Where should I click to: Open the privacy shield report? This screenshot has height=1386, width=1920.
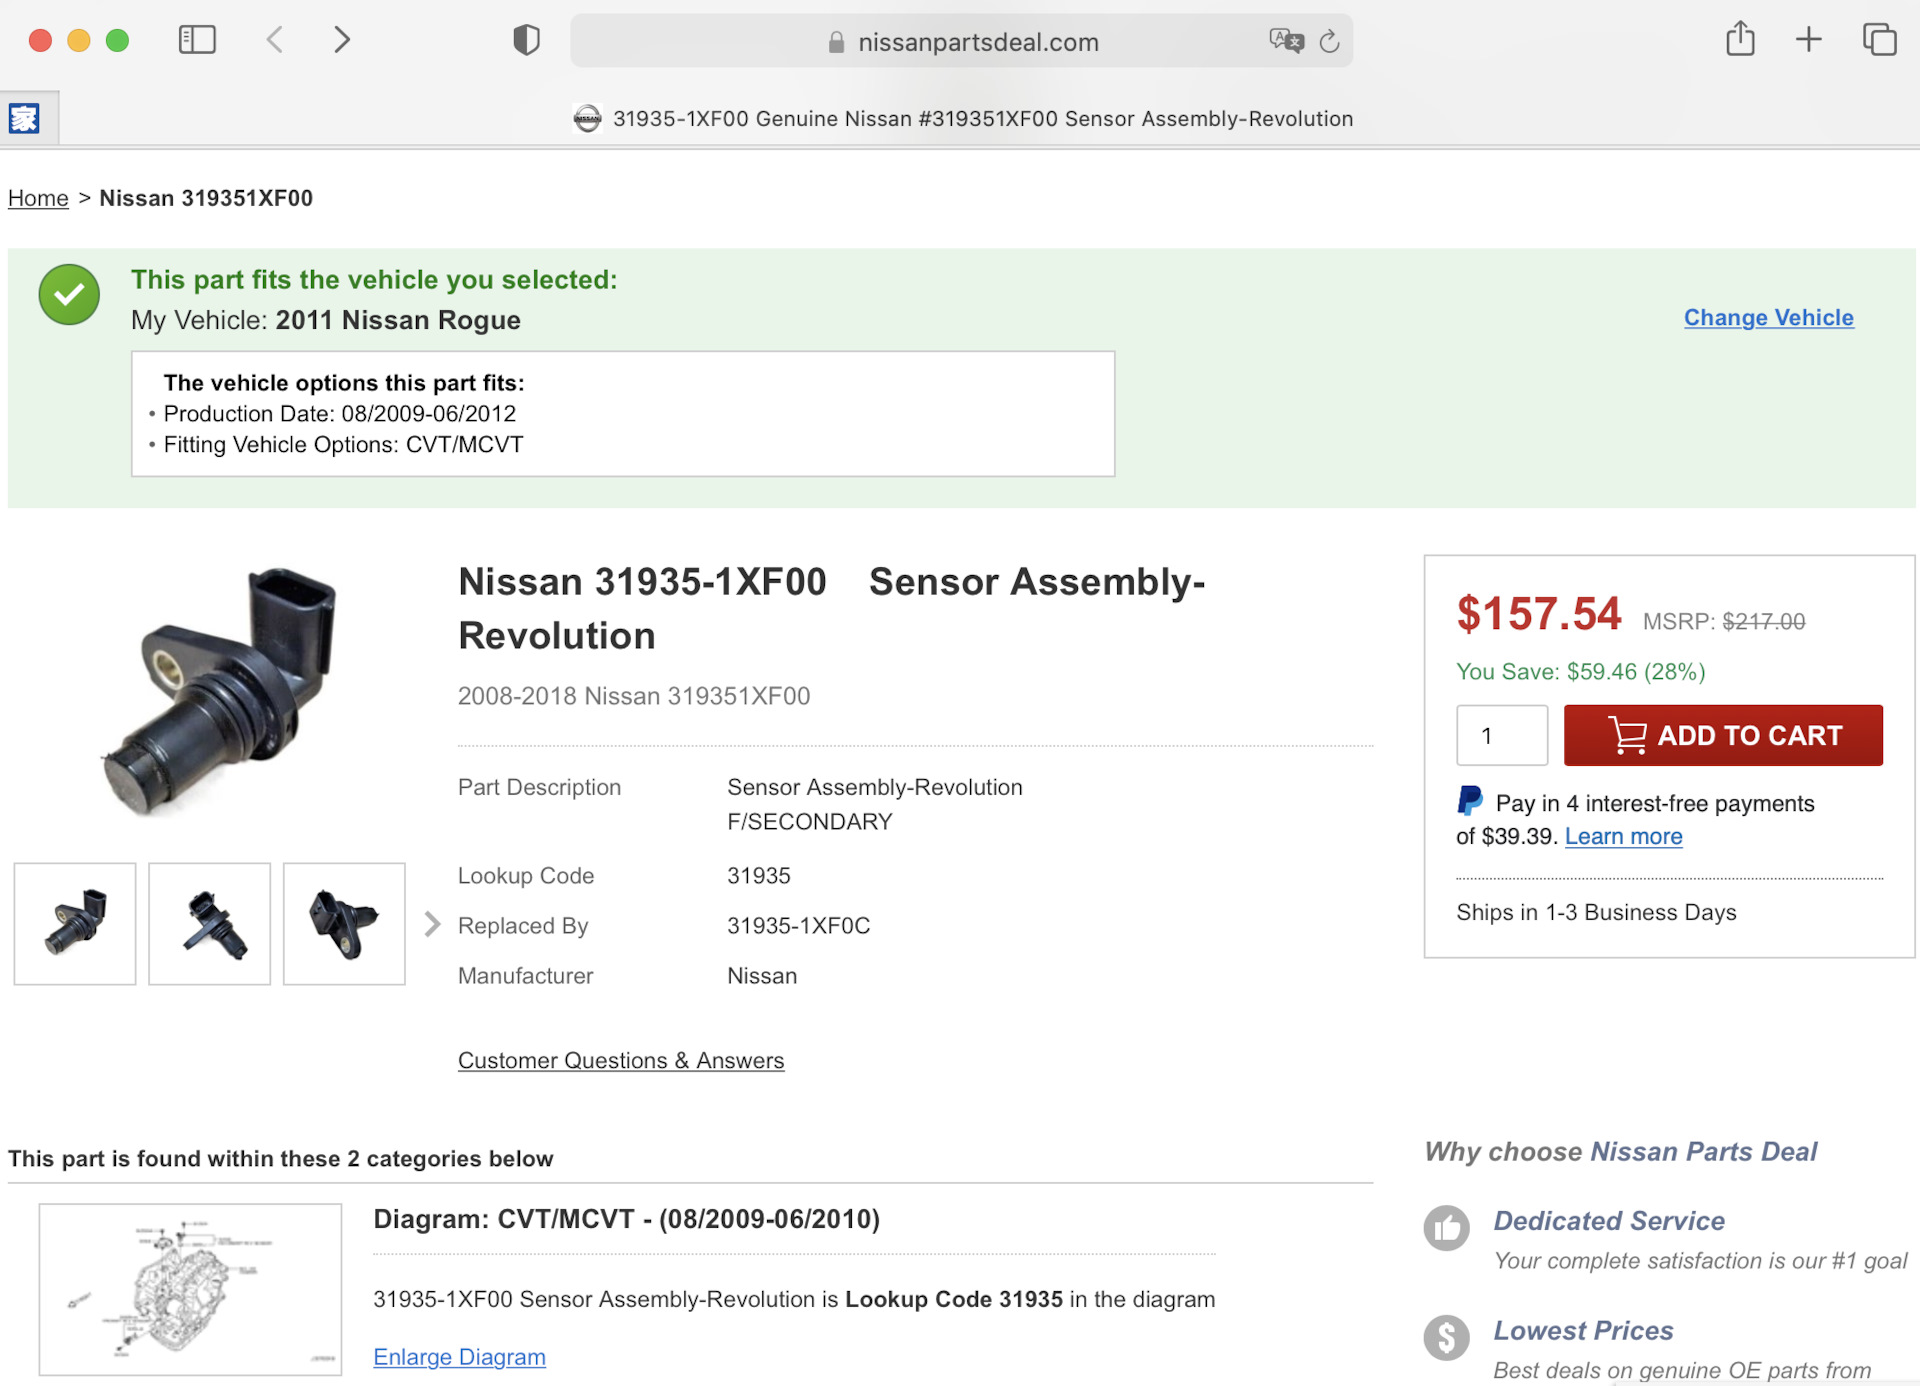(x=526, y=40)
